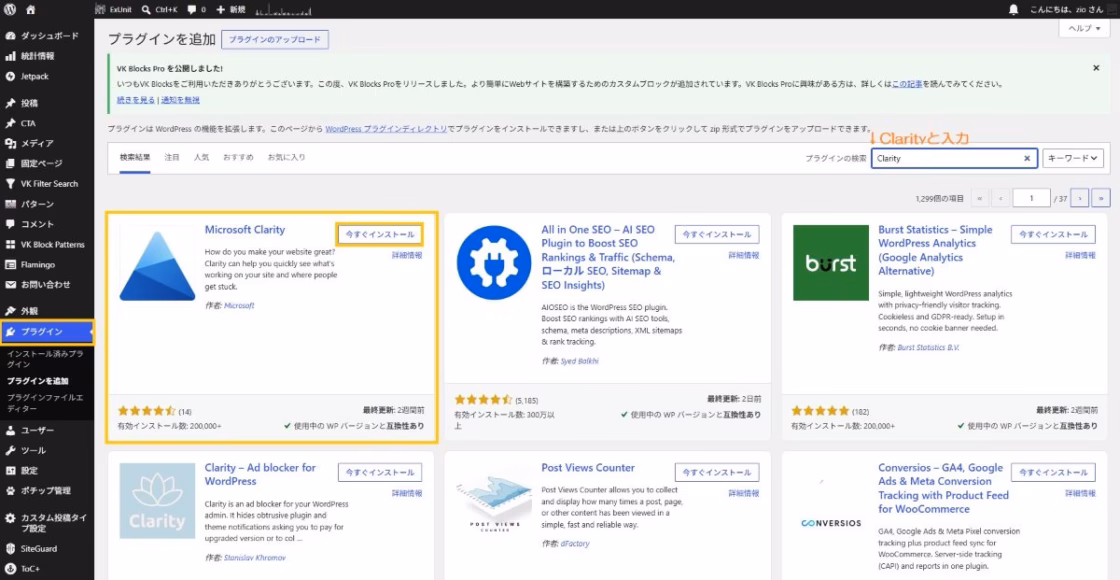The height and width of the screenshot is (580, 1120).
Task: Open 詳細情報 for Microsoft Clarity
Action: tap(406, 255)
